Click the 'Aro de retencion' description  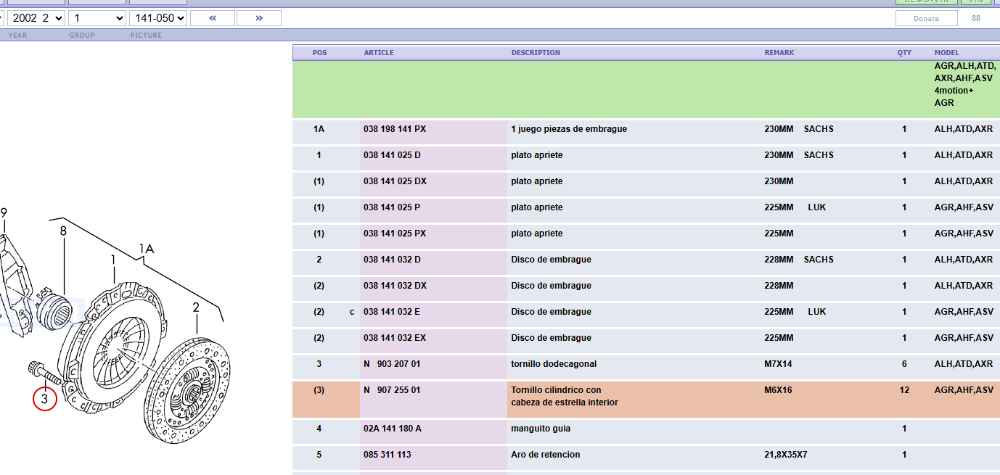[x=548, y=454]
